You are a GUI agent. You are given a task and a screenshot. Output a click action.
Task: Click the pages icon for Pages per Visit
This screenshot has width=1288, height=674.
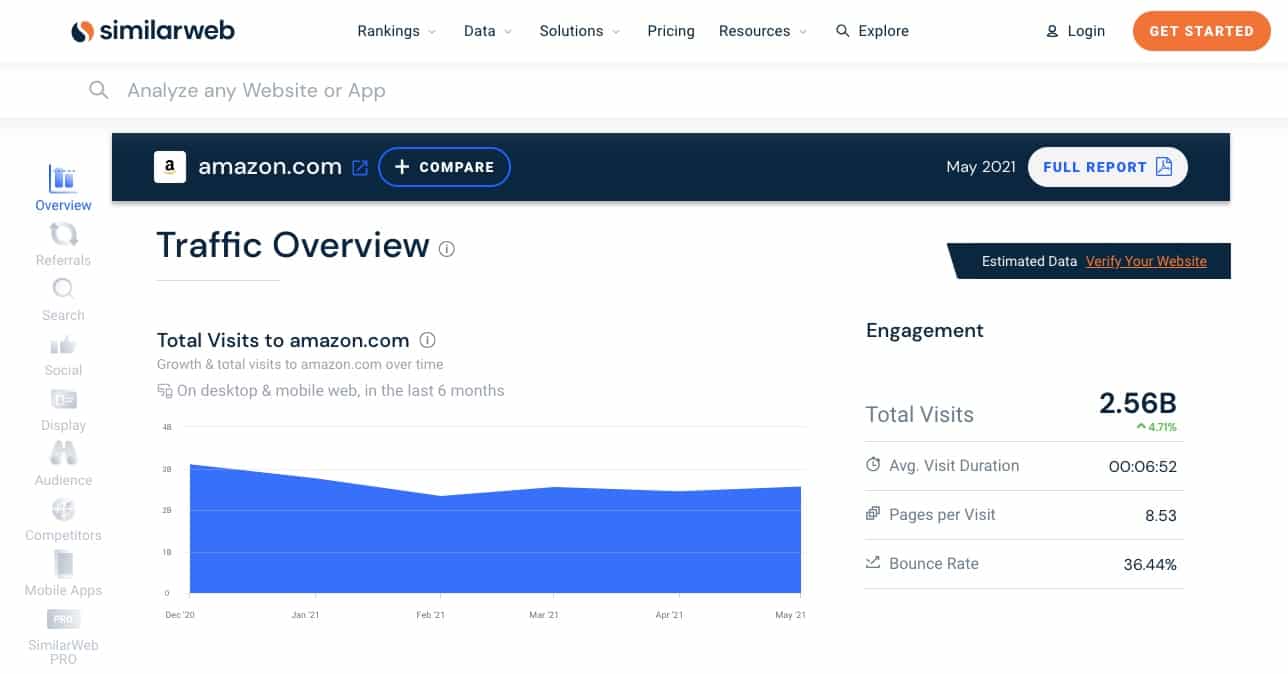click(x=873, y=514)
